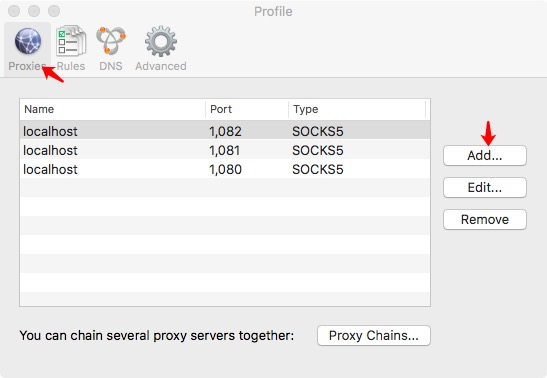
Task: Select the localhost proxy on port 1,082
Action: 225,131
